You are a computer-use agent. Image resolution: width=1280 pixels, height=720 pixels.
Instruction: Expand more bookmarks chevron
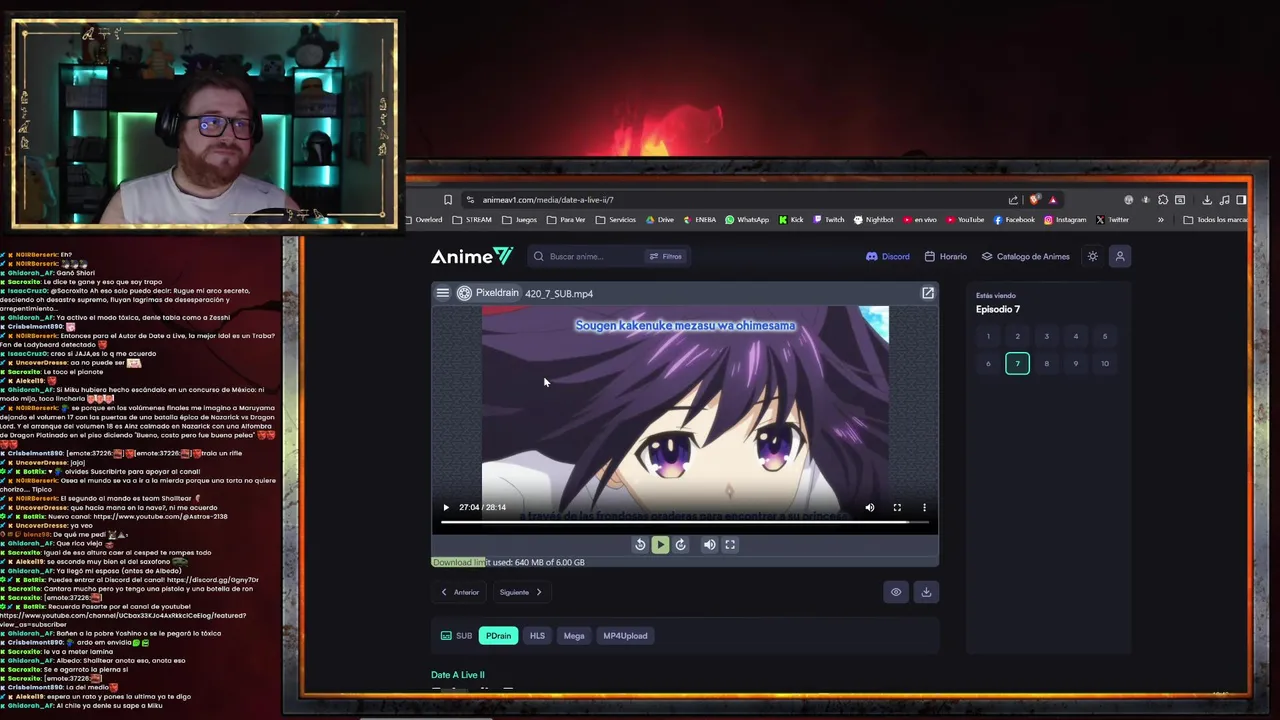(x=1161, y=220)
